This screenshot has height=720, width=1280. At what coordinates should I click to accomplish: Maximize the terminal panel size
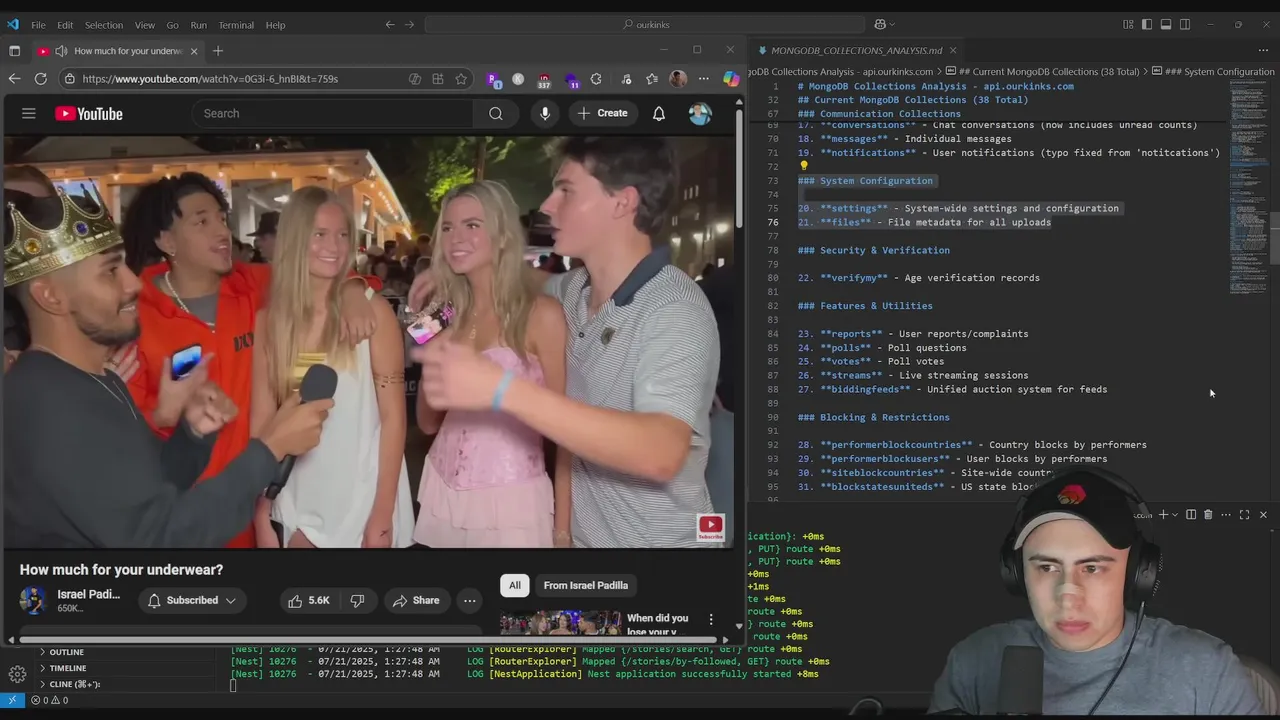[1244, 514]
